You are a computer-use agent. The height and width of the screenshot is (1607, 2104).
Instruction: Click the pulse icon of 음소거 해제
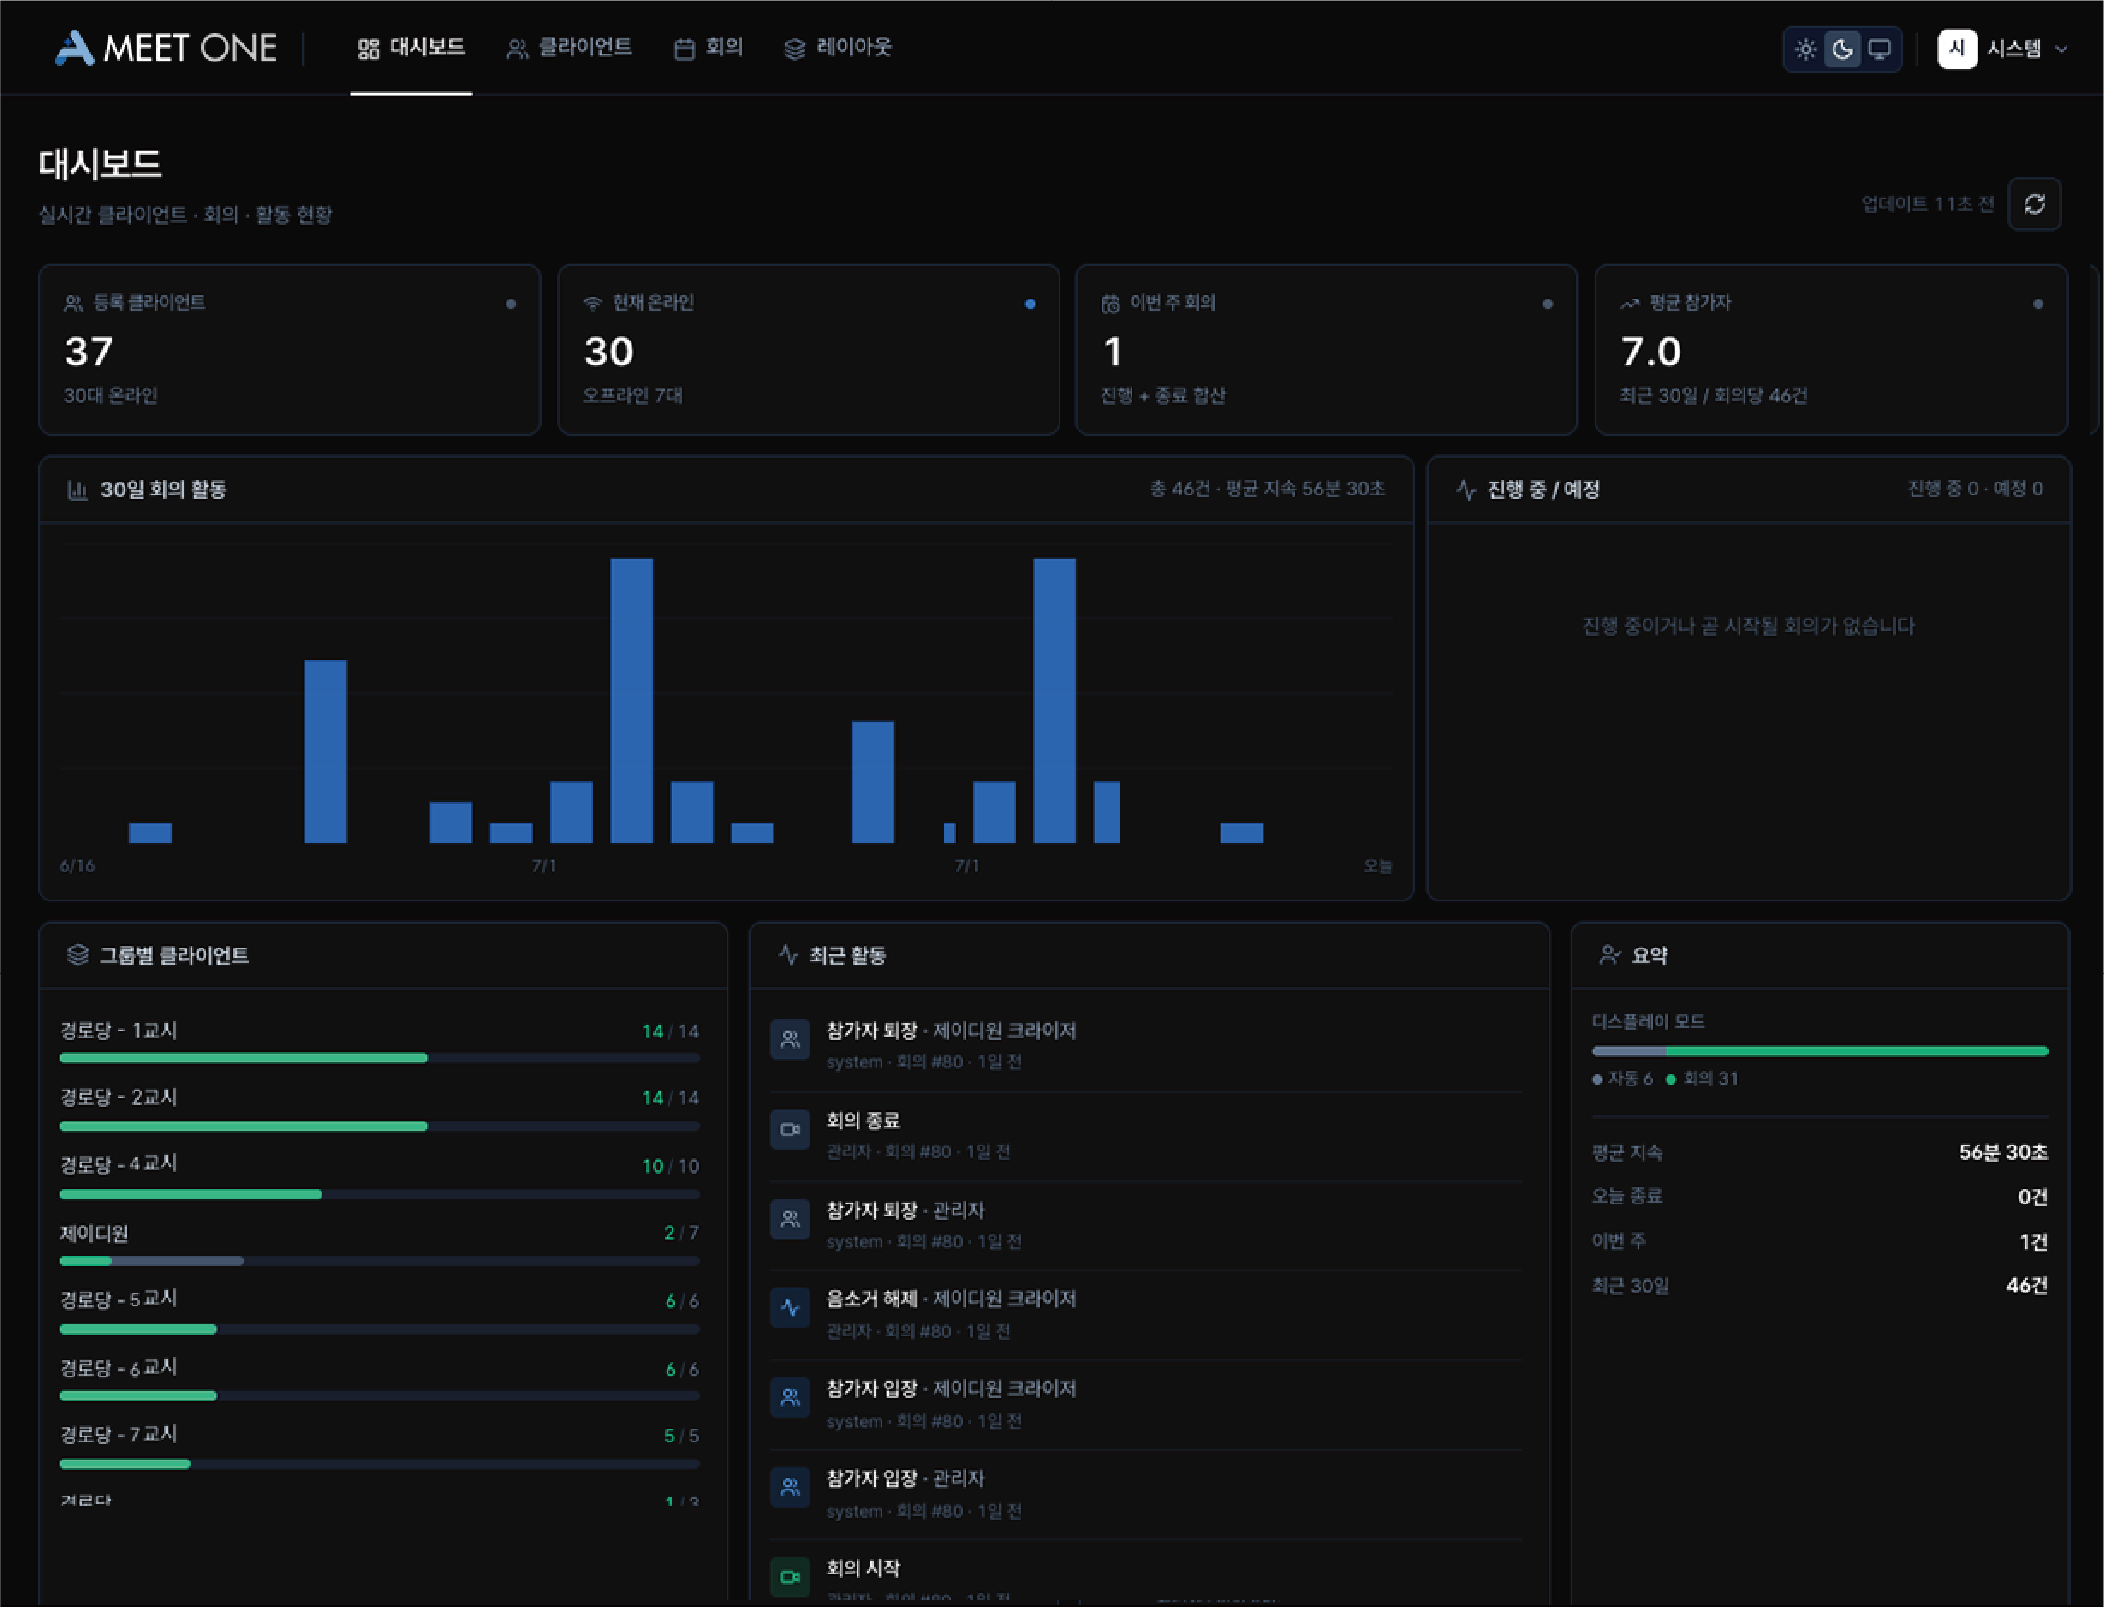click(790, 1308)
